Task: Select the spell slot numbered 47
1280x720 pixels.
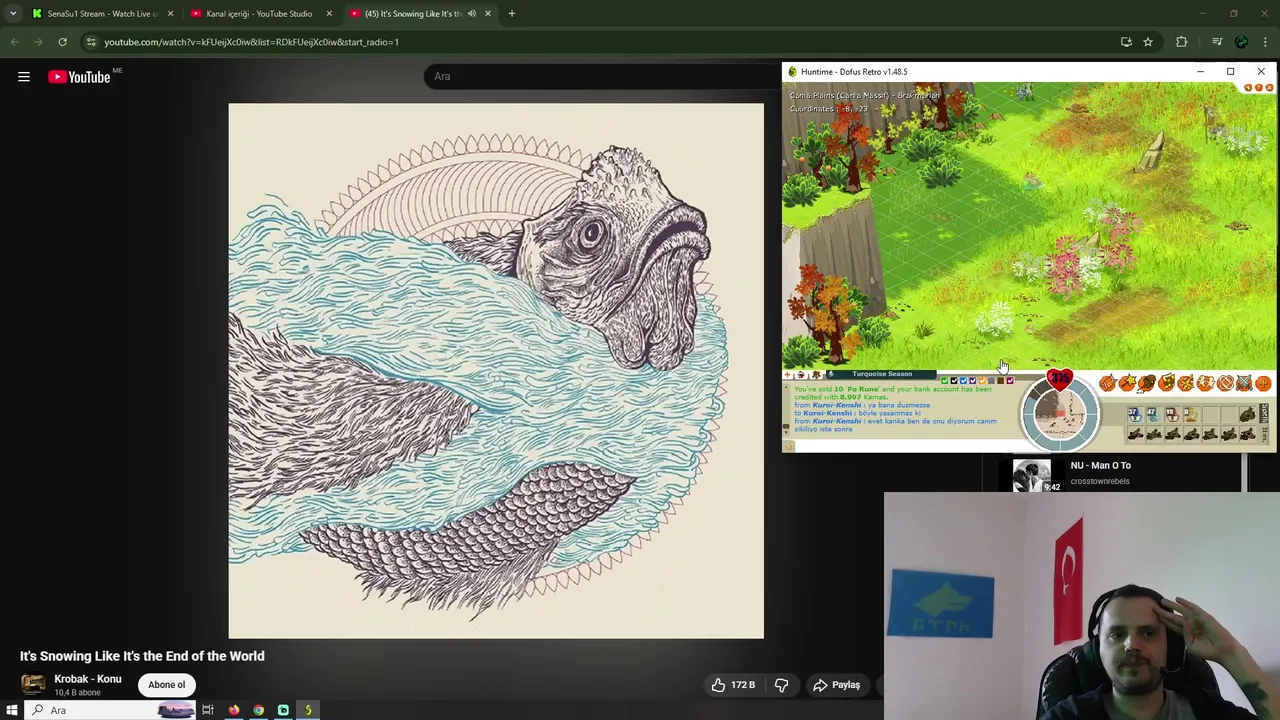Action: pyautogui.click(x=1154, y=414)
